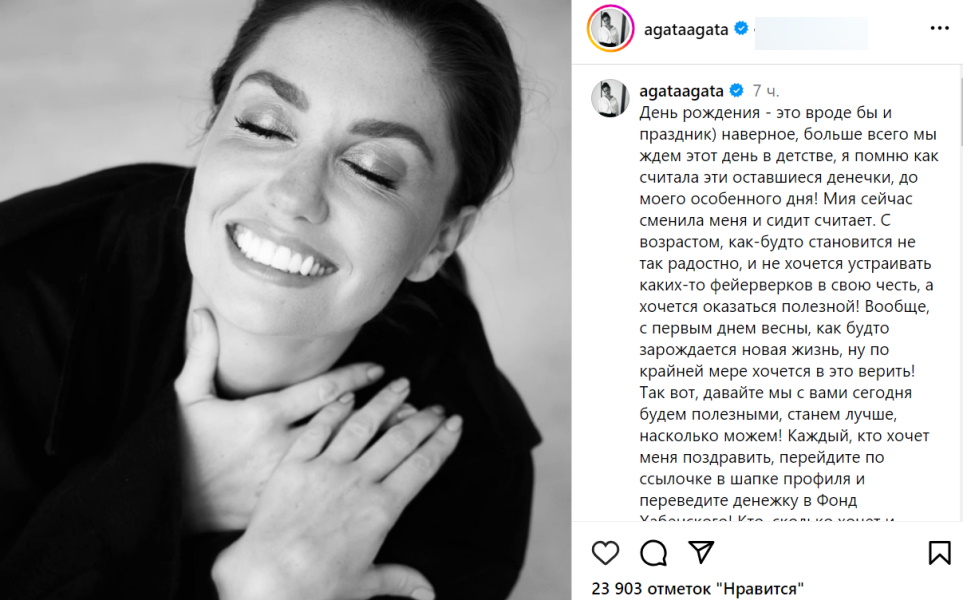Screen dimensions: 963x600
Task: Open comments via the speech bubble icon
Action: tap(653, 553)
